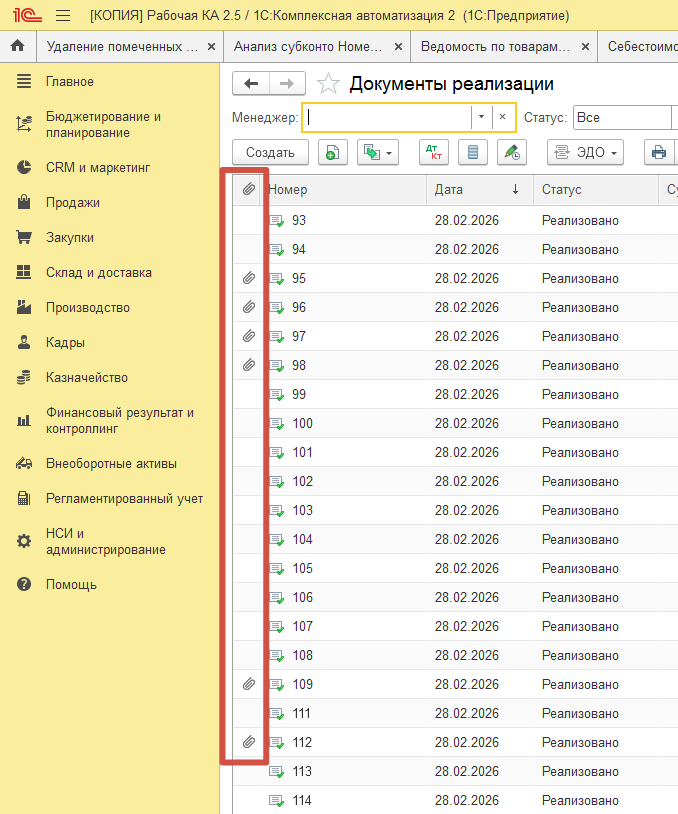Click into the Менеджер input field
The width and height of the screenshot is (678, 814).
tap(388, 117)
